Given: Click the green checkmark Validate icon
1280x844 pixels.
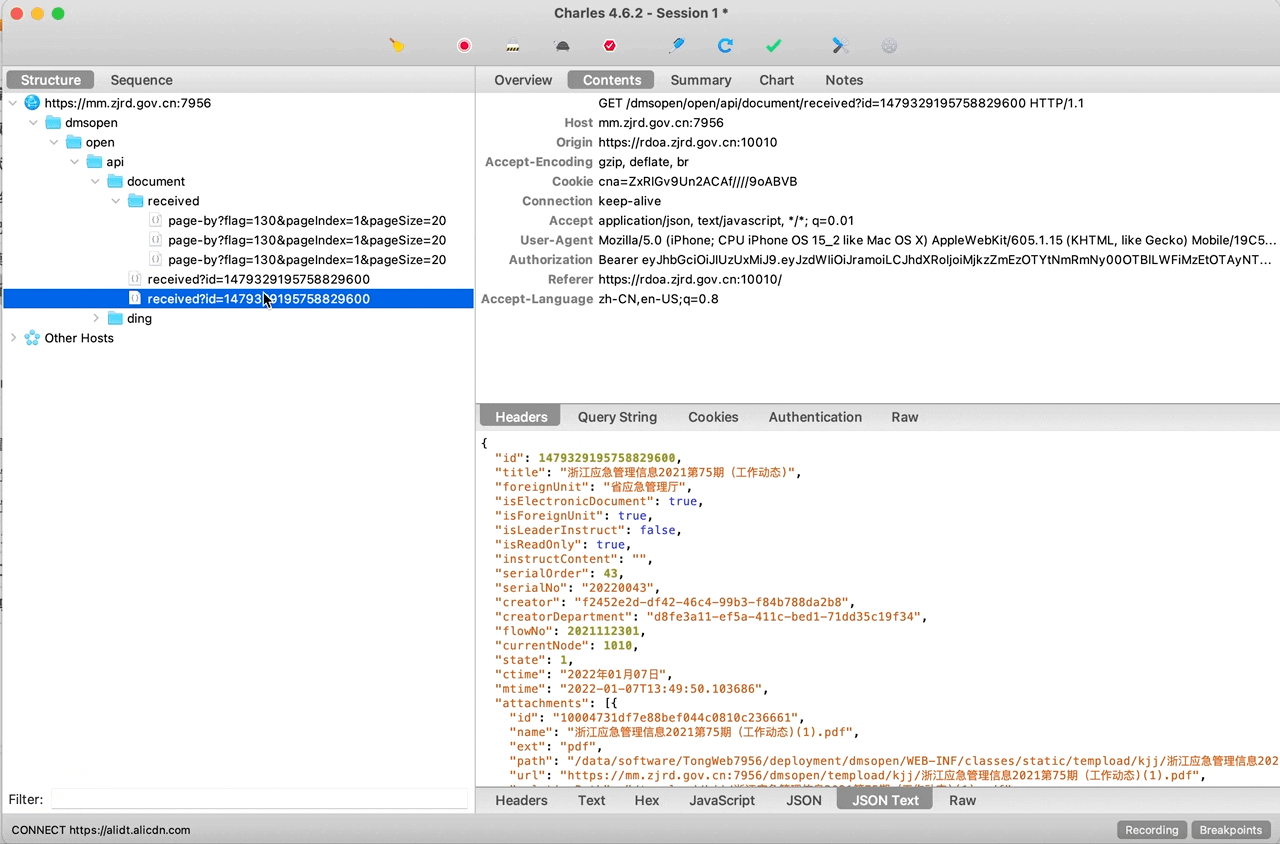Looking at the screenshot, I should tap(773, 45).
